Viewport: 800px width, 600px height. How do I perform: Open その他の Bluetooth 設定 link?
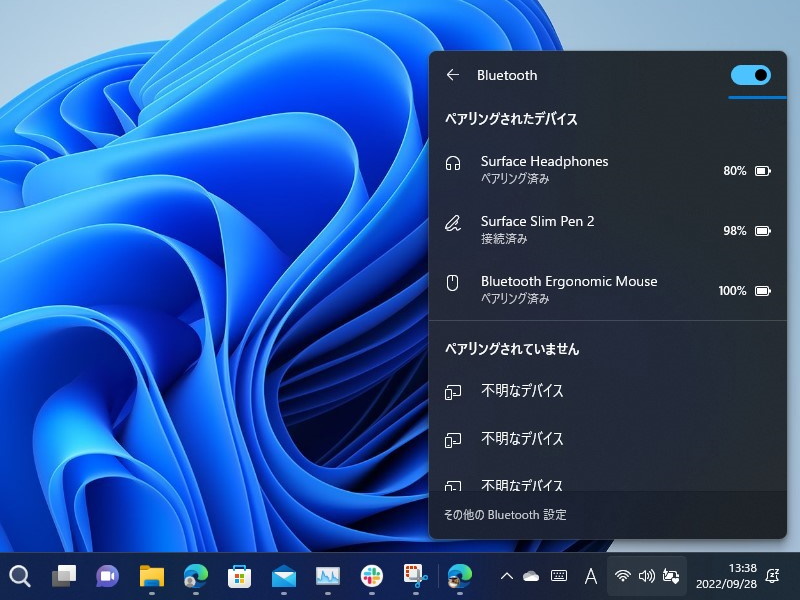tap(504, 514)
